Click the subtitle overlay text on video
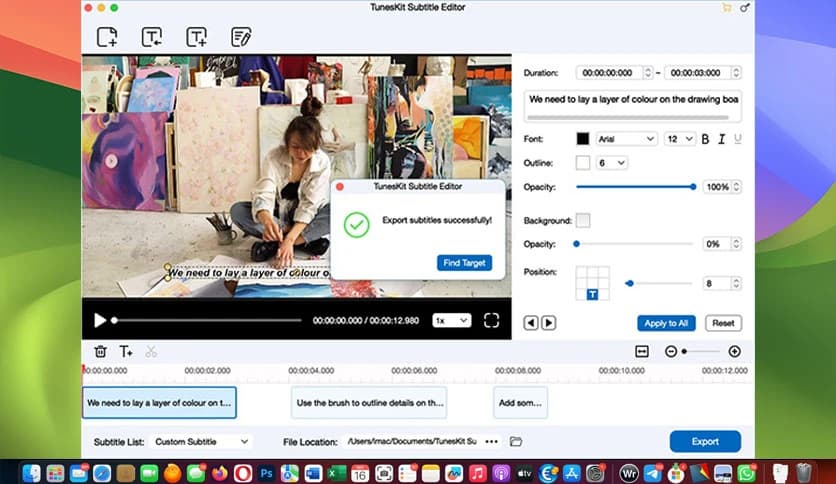 249,273
